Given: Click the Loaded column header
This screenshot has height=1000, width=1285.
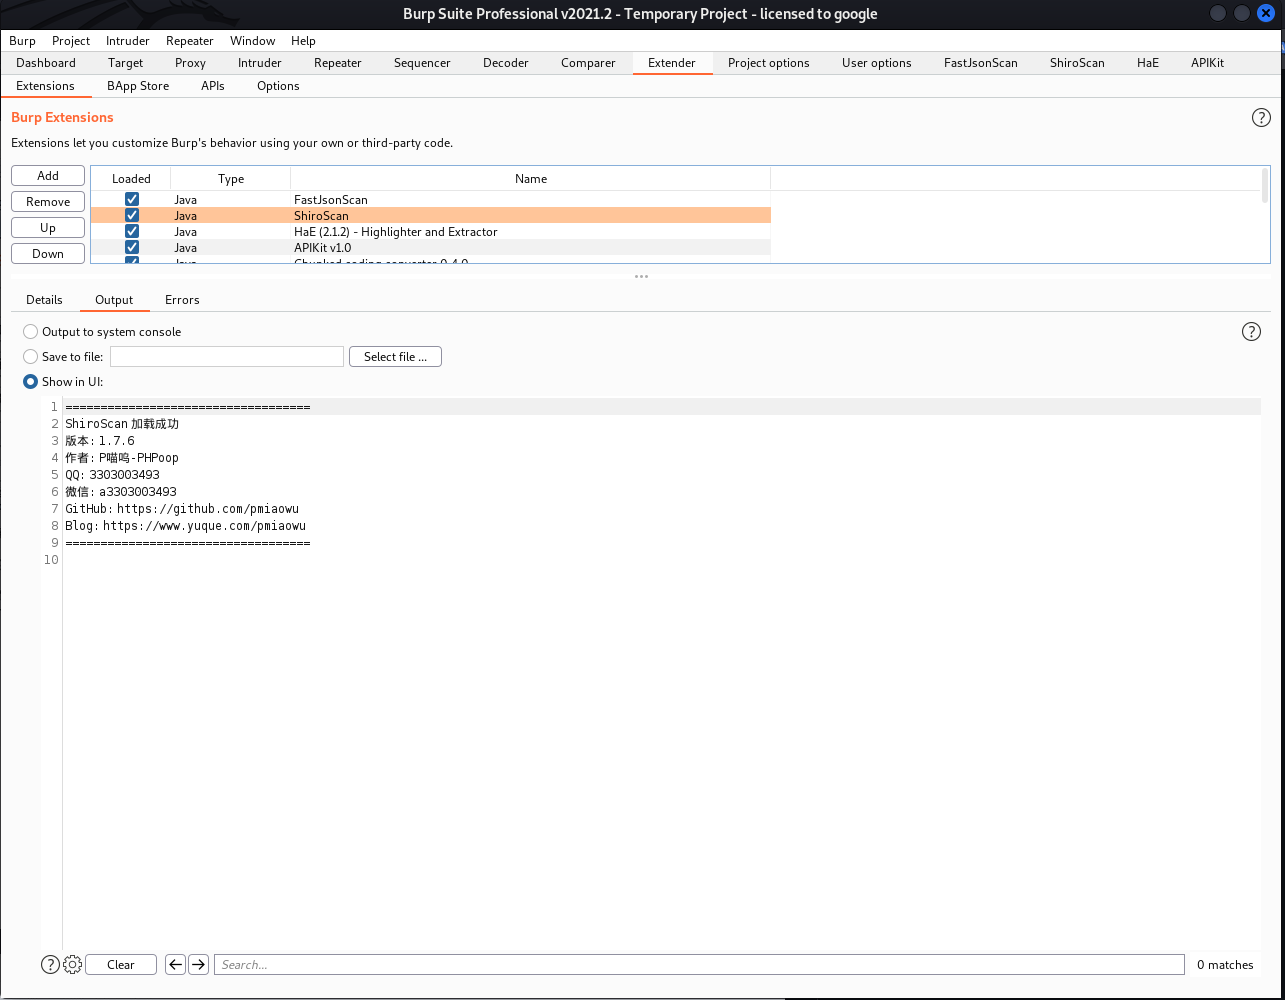Looking at the screenshot, I should point(131,179).
